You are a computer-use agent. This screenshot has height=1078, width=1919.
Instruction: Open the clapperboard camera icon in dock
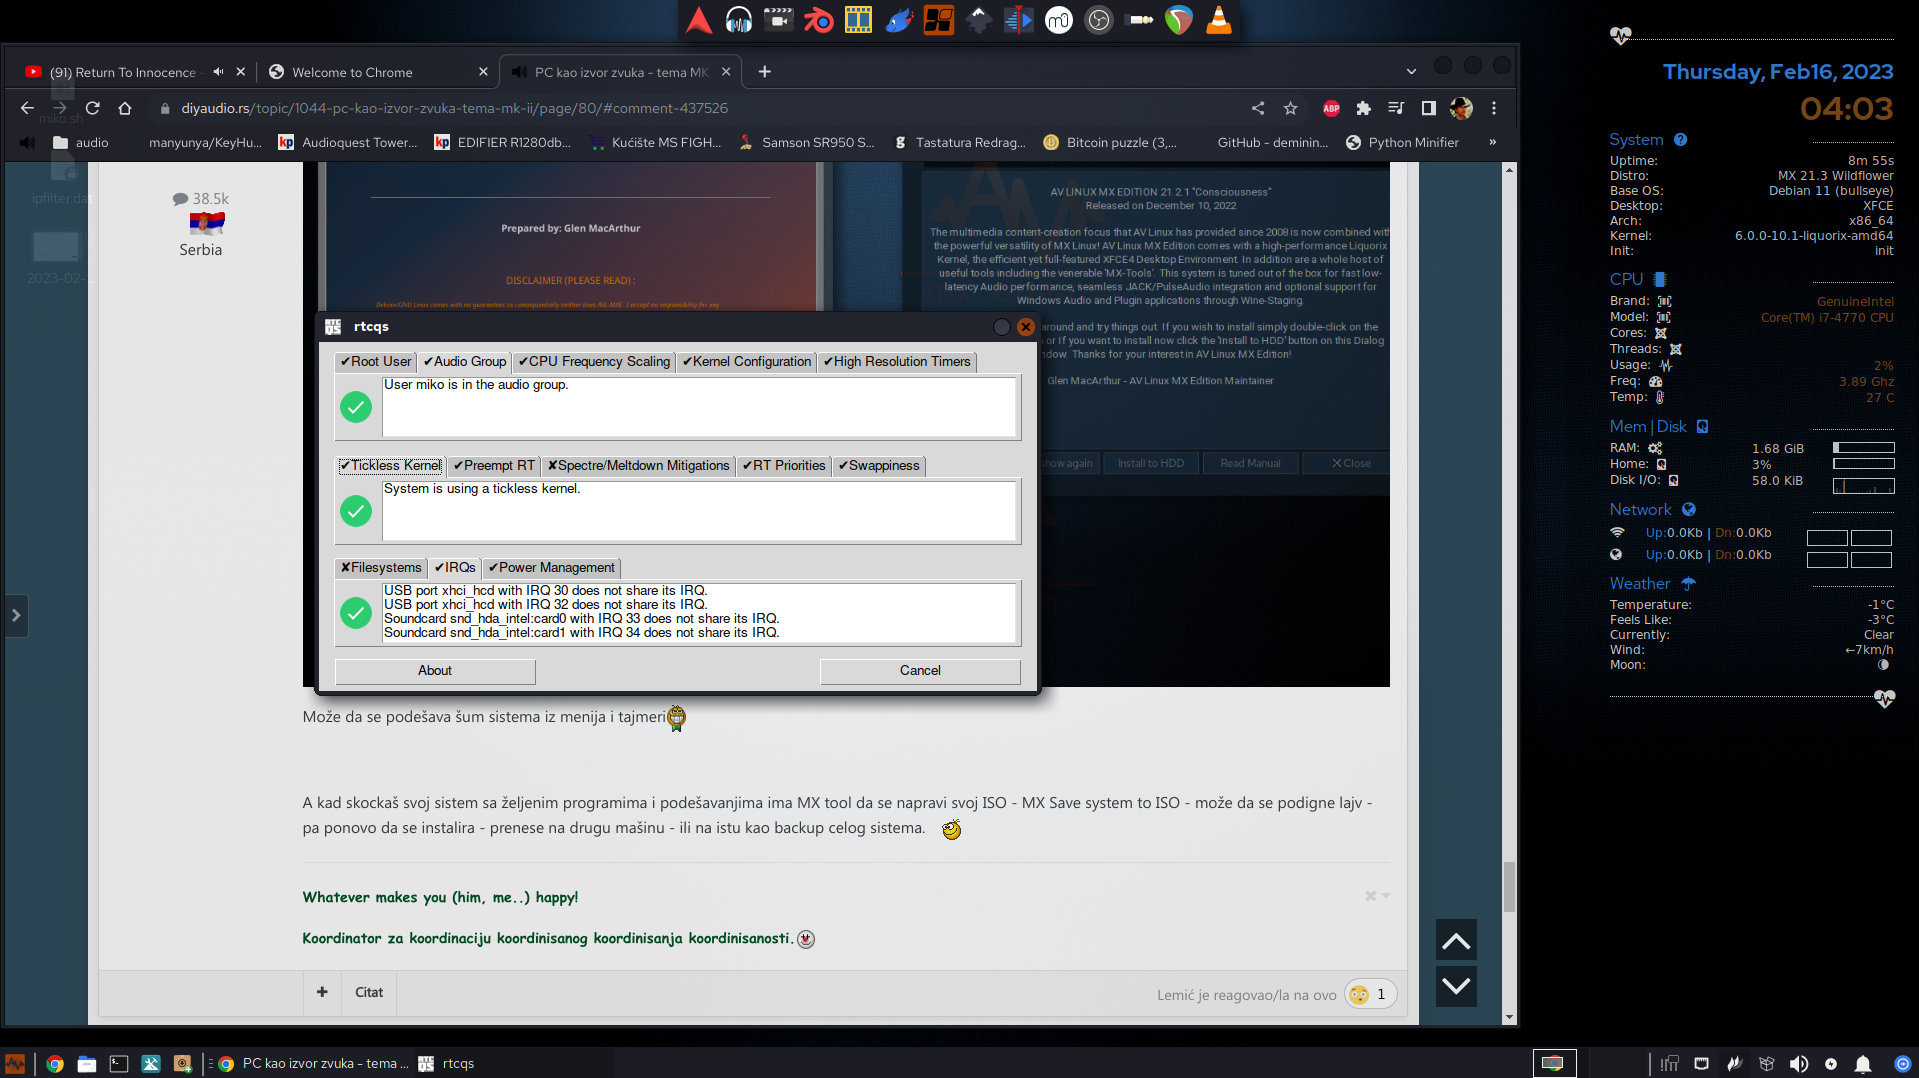(779, 20)
